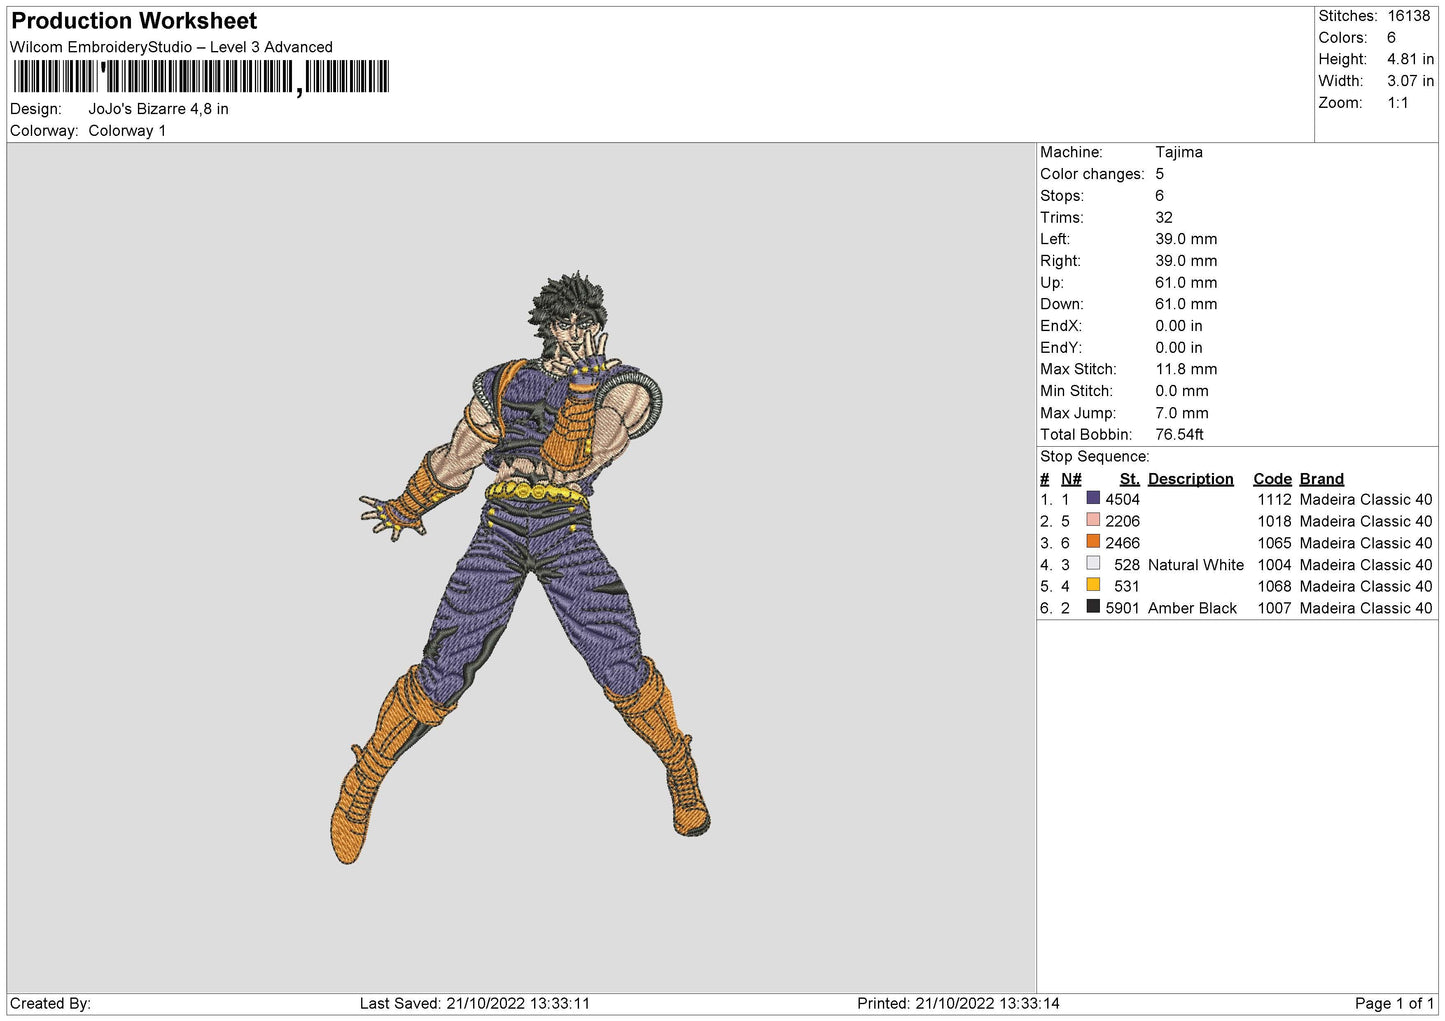Click the Zoom value 1:1
The width and height of the screenshot is (1445, 1021).
click(x=1397, y=103)
